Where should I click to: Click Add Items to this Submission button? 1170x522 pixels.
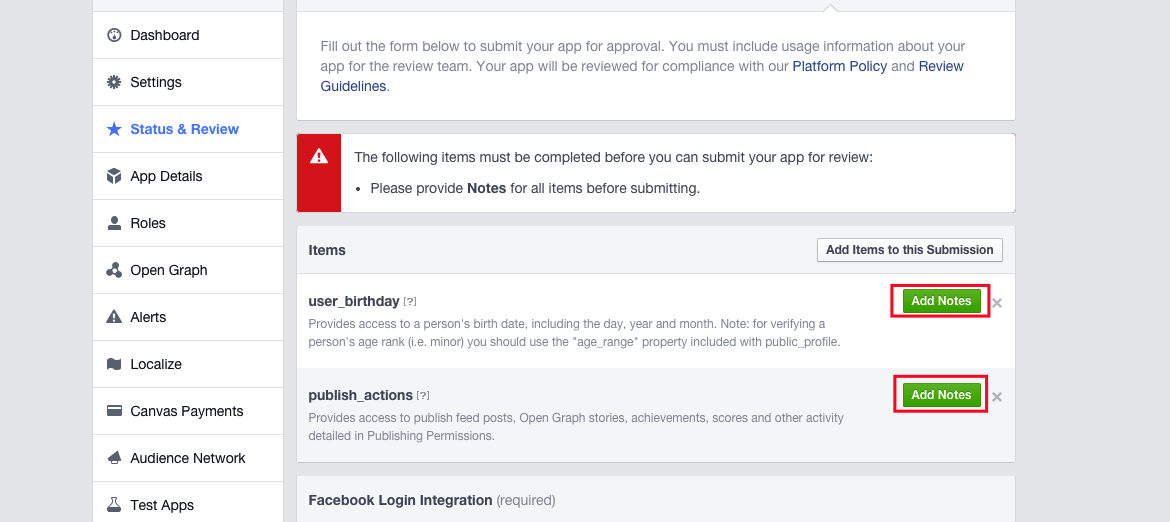coord(910,250)
